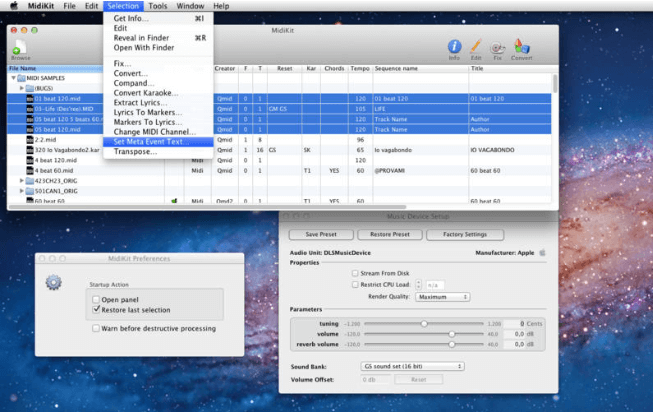Viewport: 653px width, 413px height.
Task: Choose Lyrics To Markers menu item
Action: click(158, 112)
